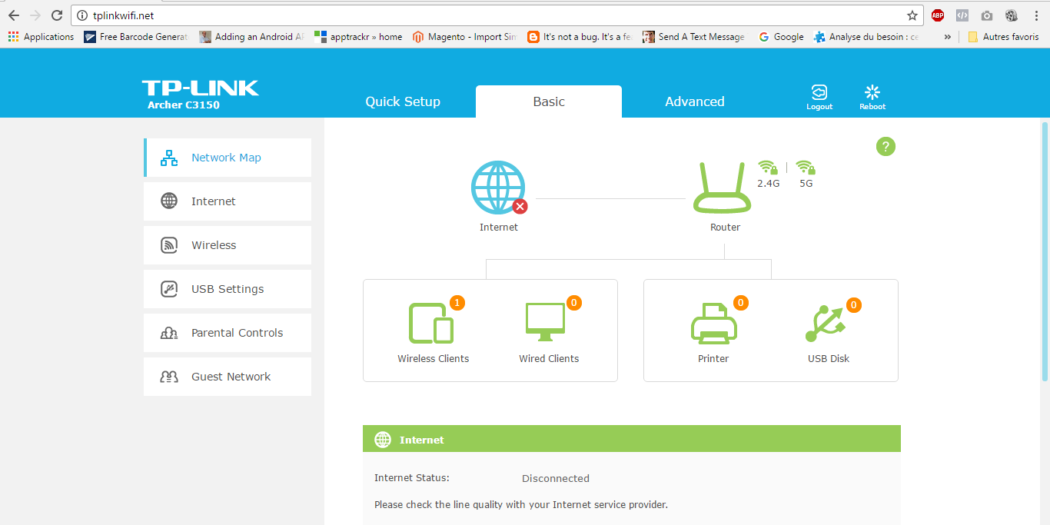Switch to the Quick Setup tab
1050x525 pixels.
point(402,102)
